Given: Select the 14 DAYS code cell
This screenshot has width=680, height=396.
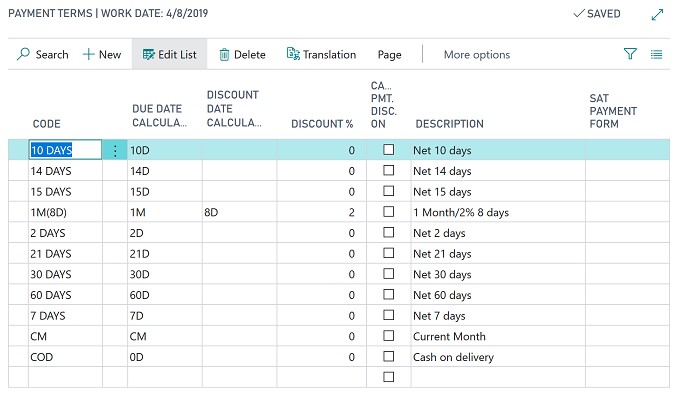Looking at the screenshot, I should pyautogui.click(x=65, y=170).
